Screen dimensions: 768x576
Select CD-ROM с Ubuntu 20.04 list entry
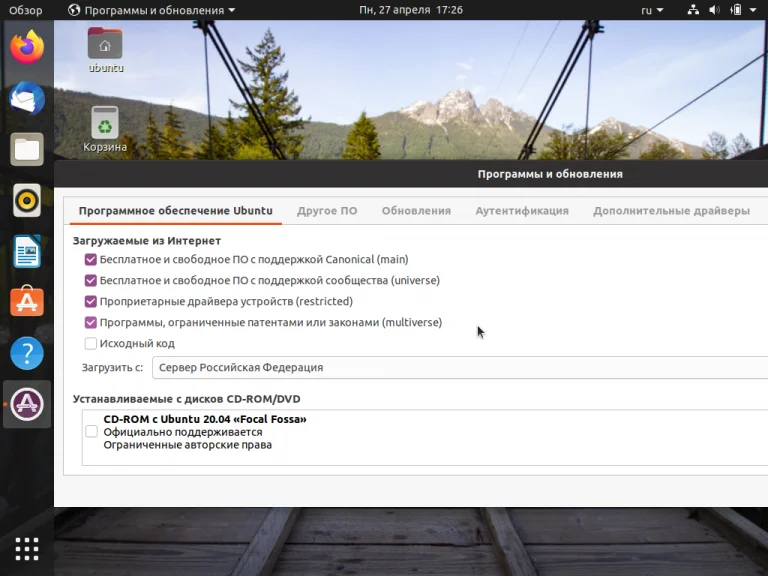tap(425, 432)
